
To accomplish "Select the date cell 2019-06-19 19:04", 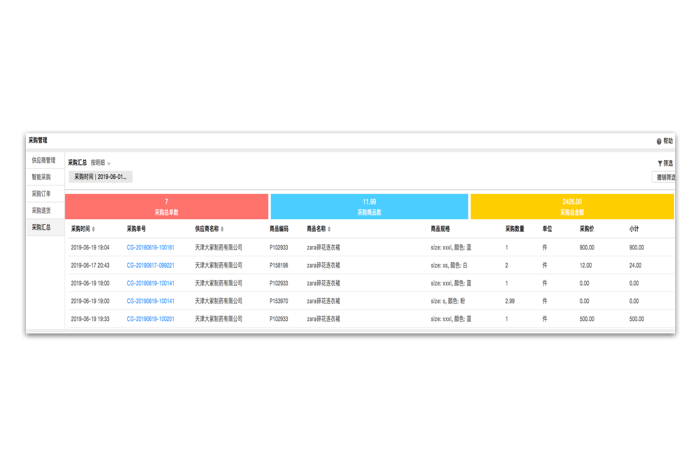I will pyautogui.click(x=90, y=247).
